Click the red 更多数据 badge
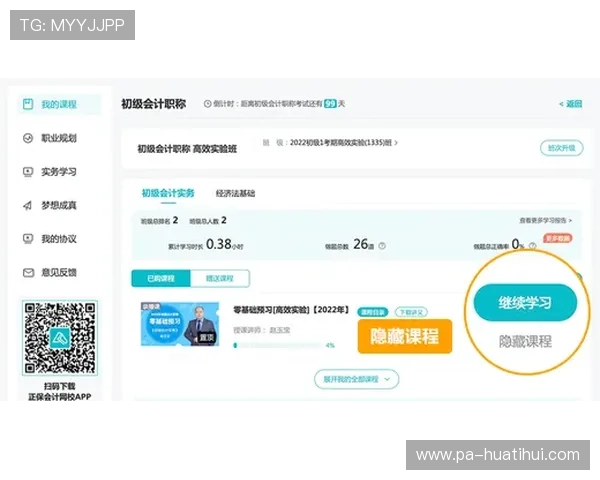600x480 pixels. pyautogui.click(x=558, y=238)
